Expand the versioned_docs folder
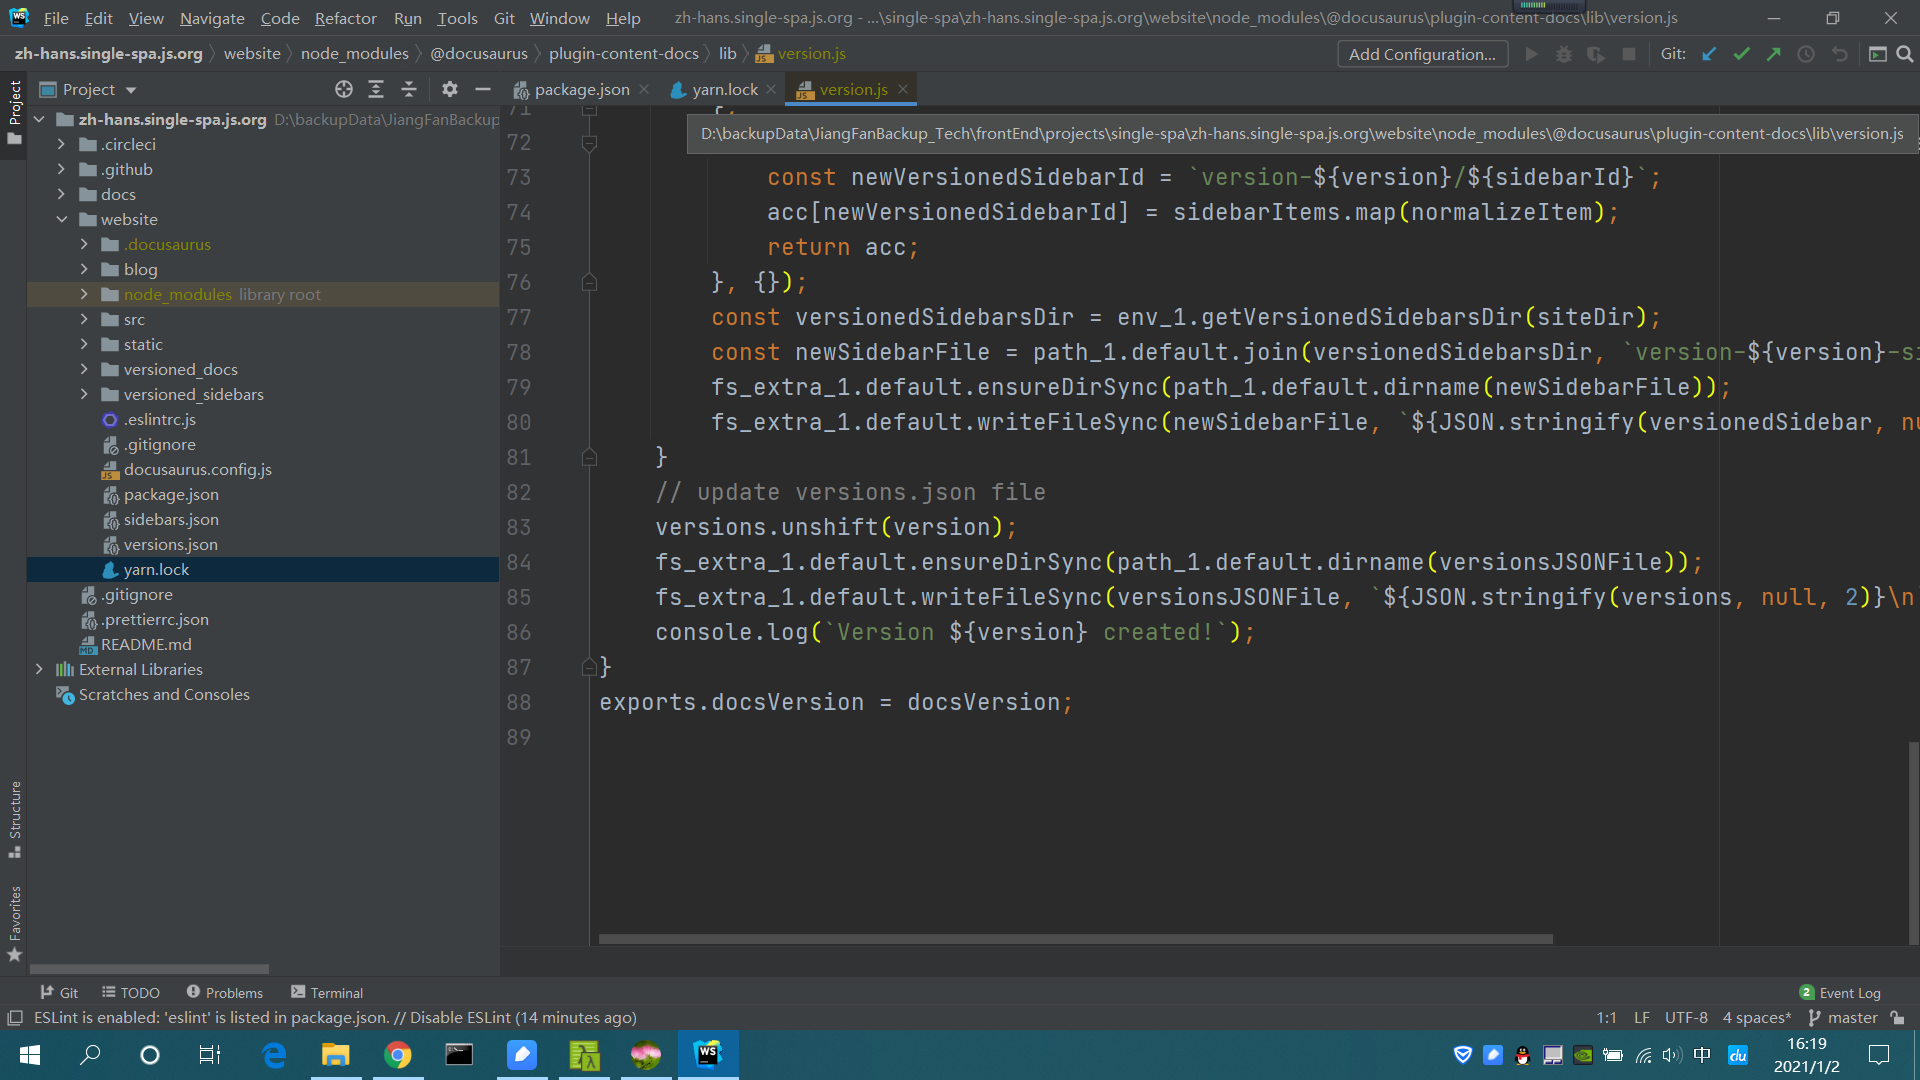Image resolution: width=1920 pixels, height=1080 pixels. 84,369
